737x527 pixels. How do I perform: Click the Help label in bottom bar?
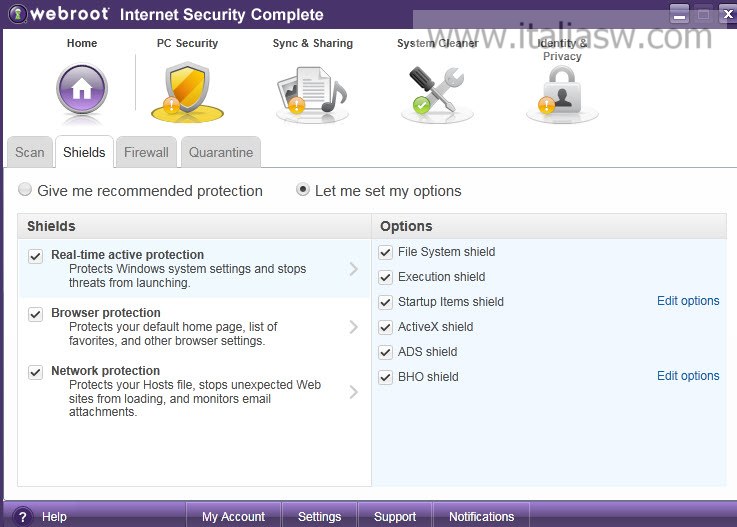(55, 517)
